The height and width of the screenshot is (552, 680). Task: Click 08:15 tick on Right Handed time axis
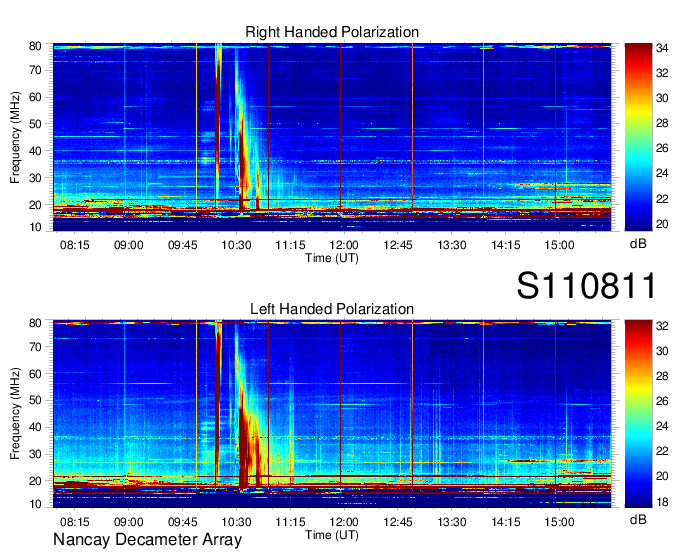75,245
